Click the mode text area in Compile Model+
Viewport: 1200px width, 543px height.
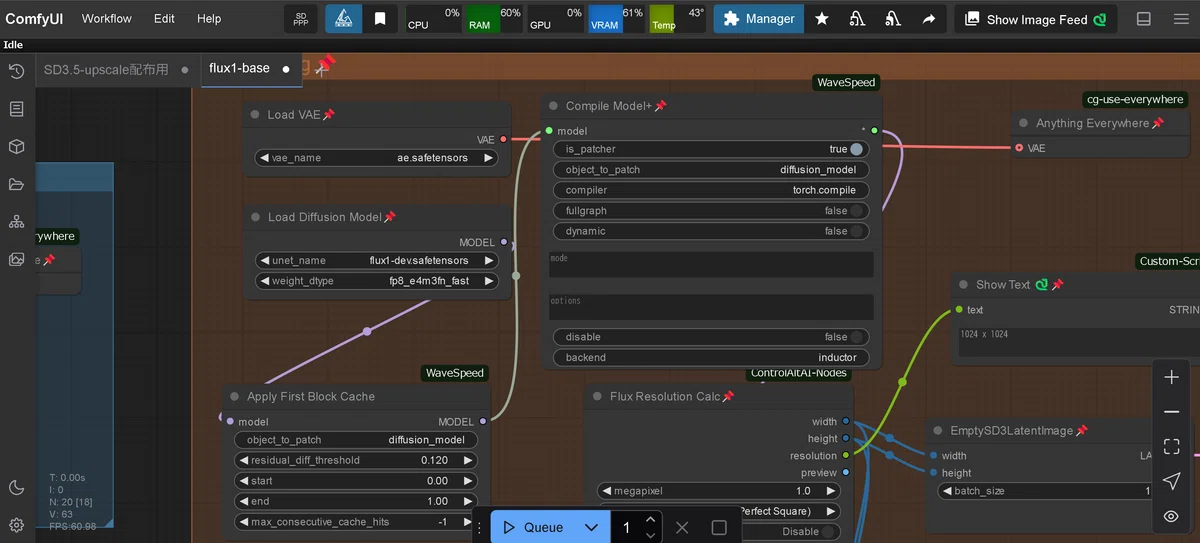tap(711, 264)
